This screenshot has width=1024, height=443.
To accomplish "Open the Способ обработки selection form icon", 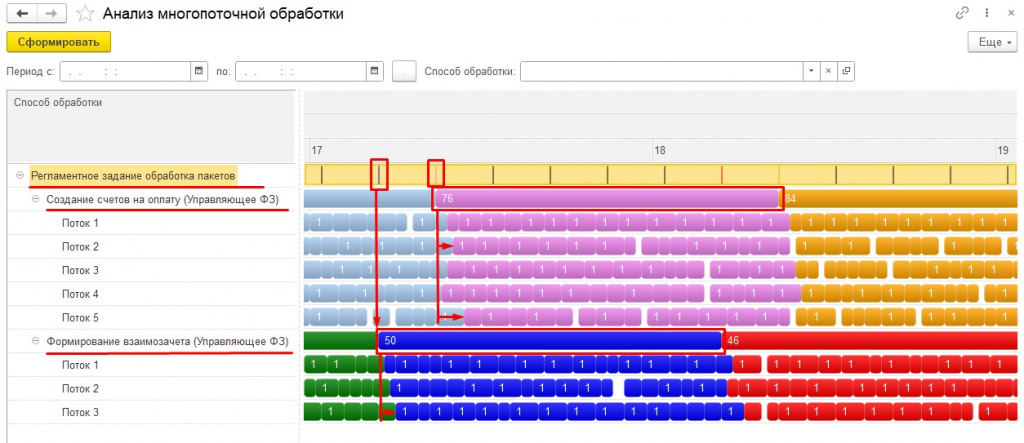I will (845, 71).
